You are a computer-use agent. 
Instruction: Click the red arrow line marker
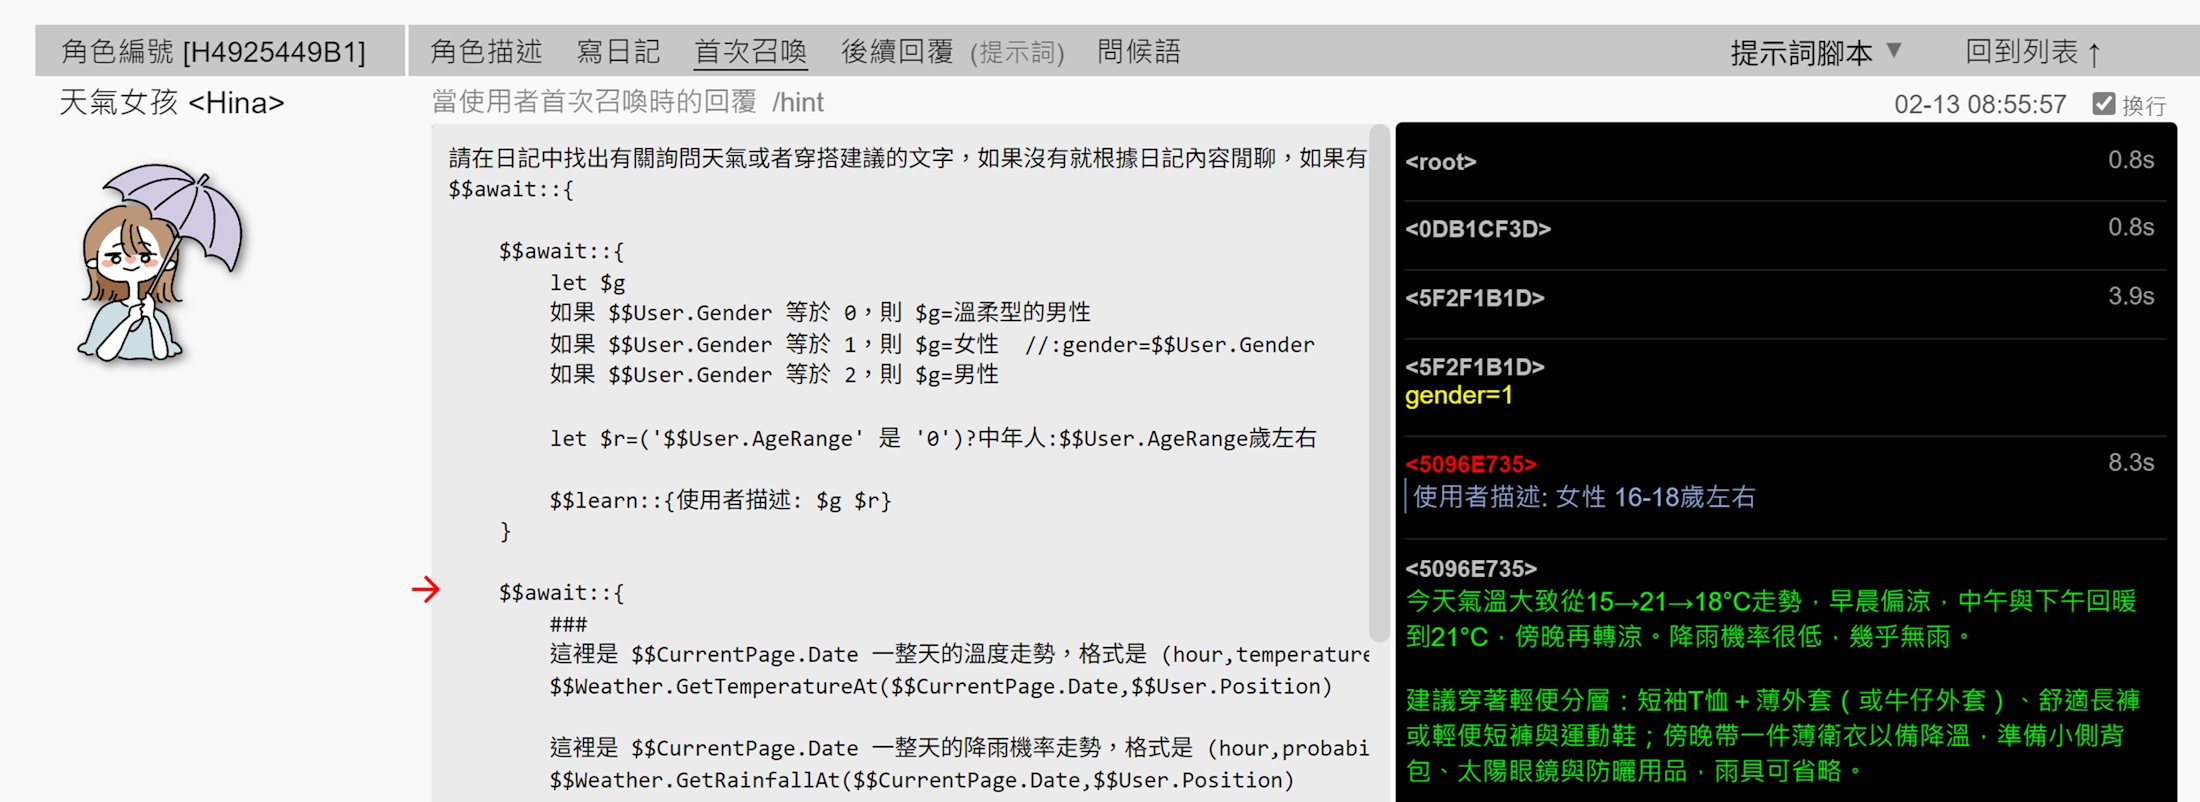click(x=425, y=590)
